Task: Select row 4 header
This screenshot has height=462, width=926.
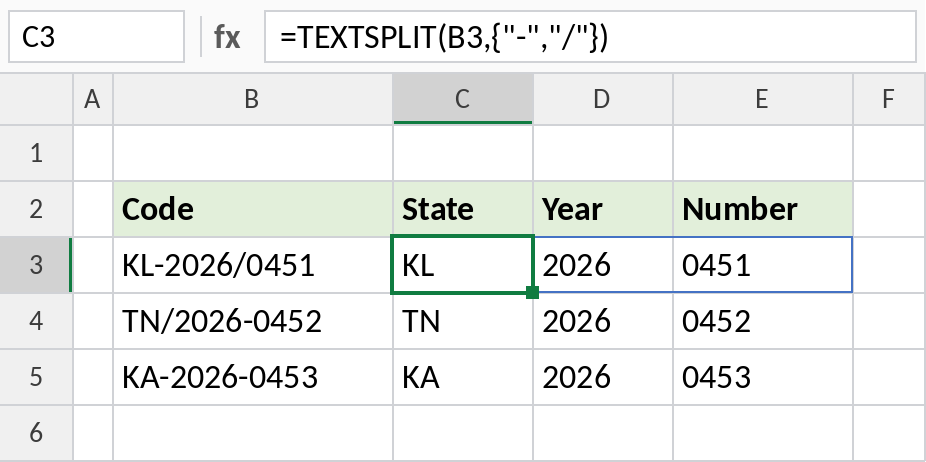Action: point(36,321)
